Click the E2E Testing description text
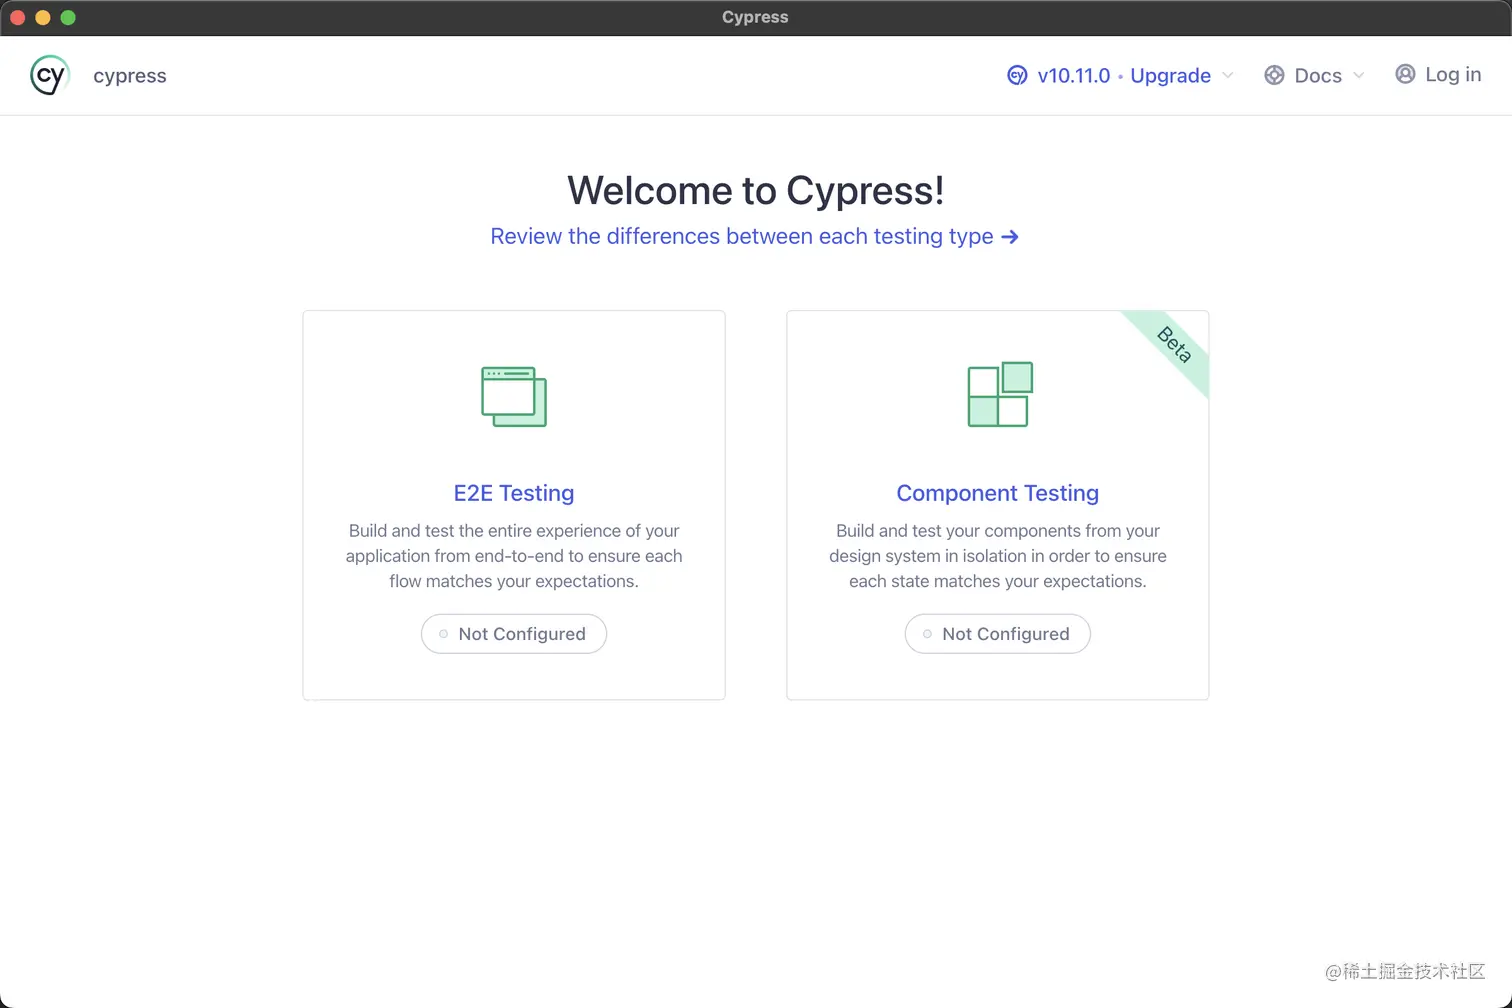 514,556
